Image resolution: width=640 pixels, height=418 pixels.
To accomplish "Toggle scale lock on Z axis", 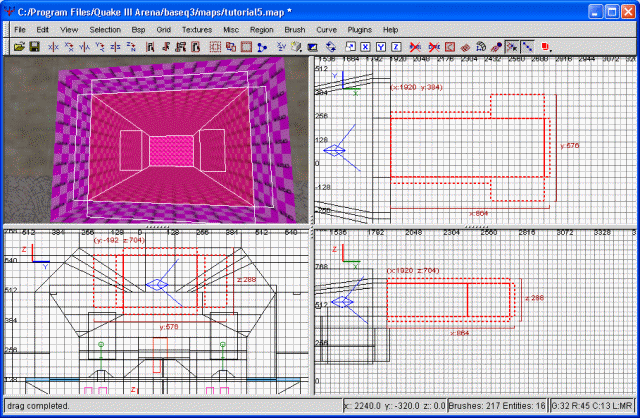I will [x=396, y=47].
